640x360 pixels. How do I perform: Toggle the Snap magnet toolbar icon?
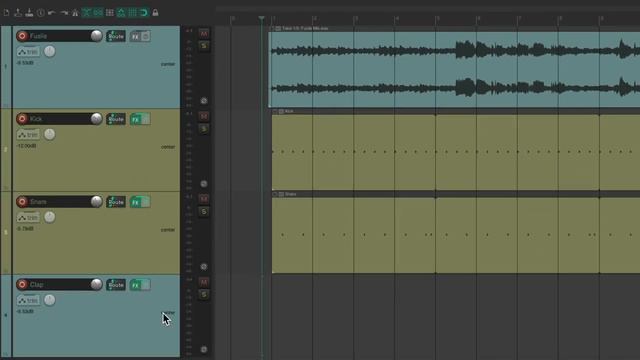[144, 13]
